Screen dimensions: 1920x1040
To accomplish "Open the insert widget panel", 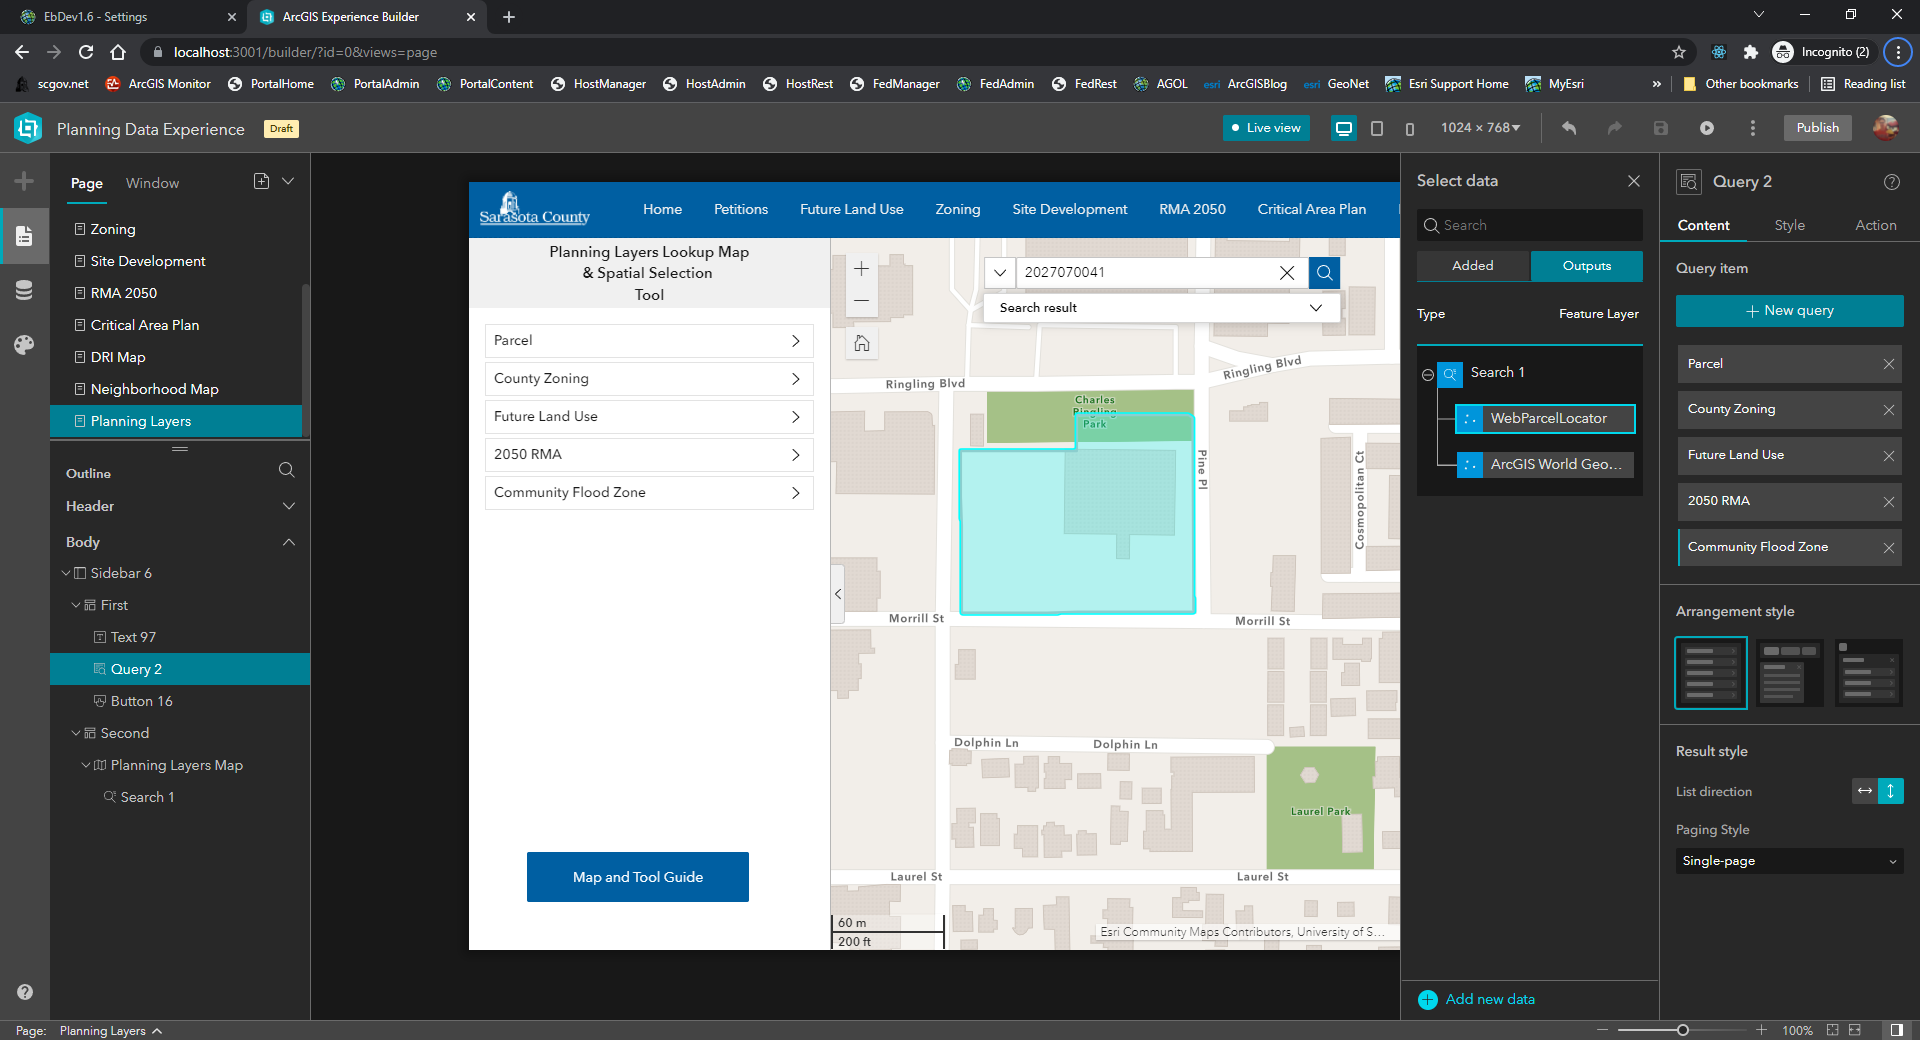I will [x=22, y=180].
